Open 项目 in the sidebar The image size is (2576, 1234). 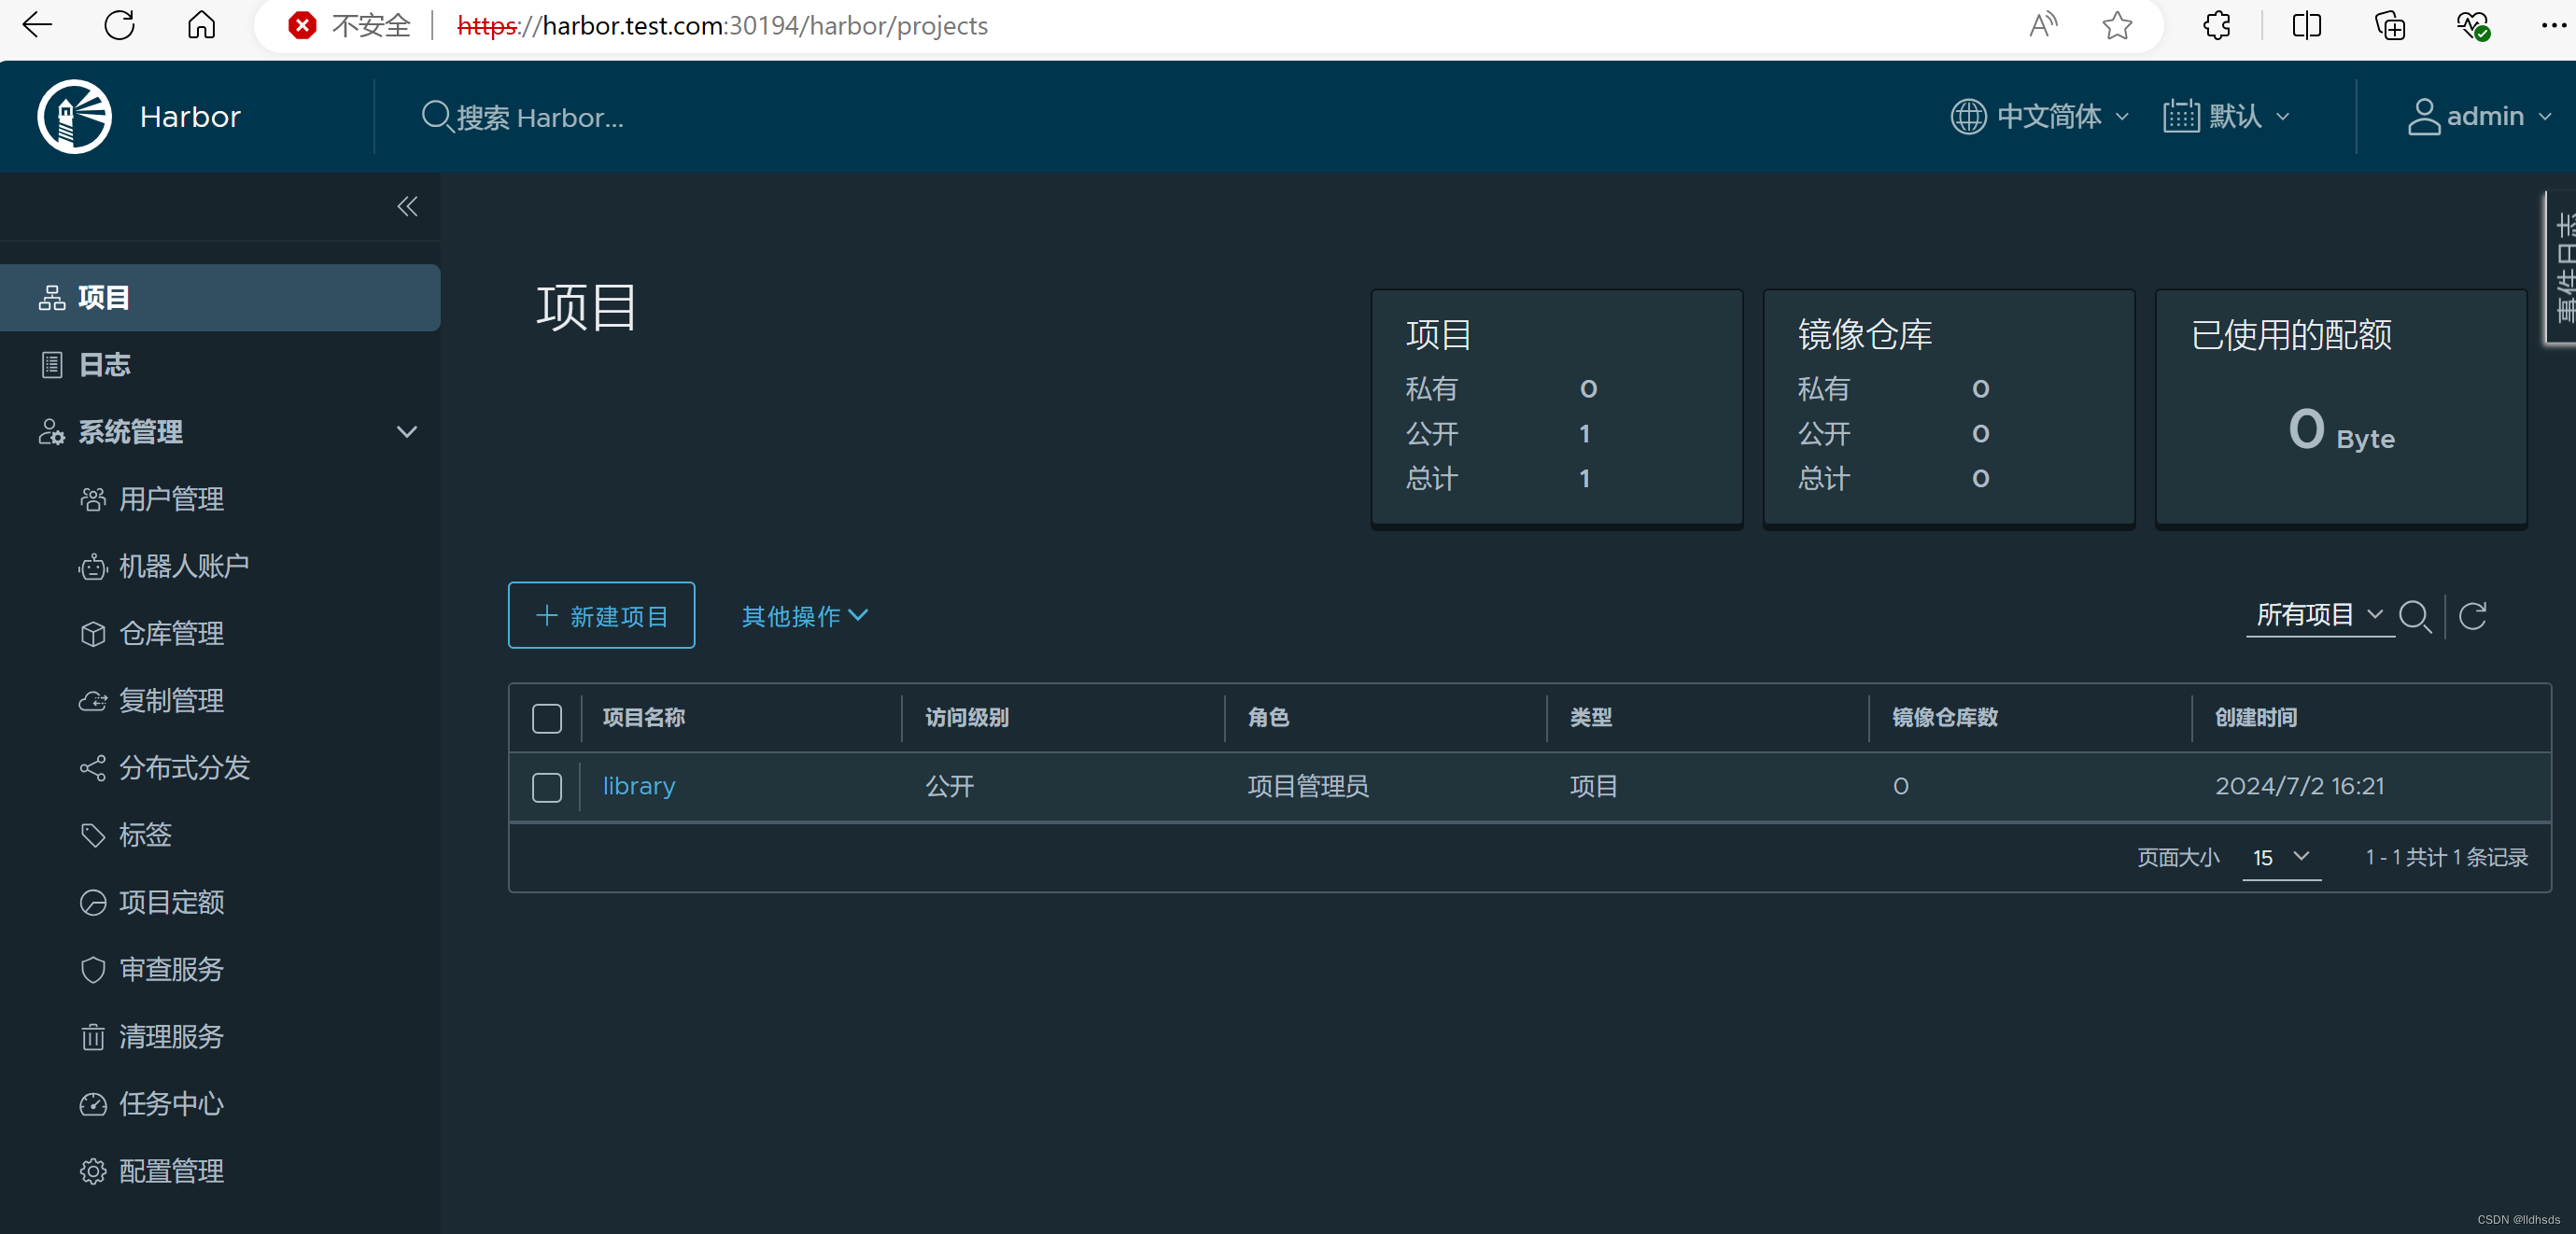coord(220,297)
